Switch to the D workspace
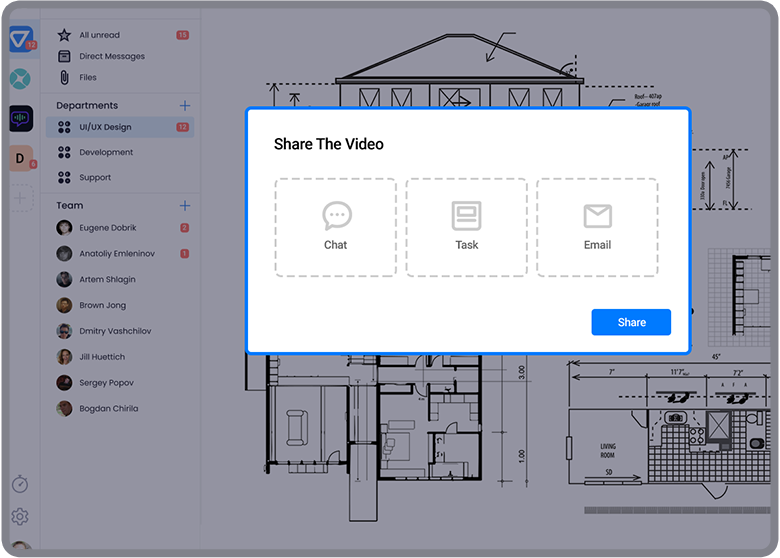Image resolution: width=780 pixels, height=558 pixels. pos(20,158)
